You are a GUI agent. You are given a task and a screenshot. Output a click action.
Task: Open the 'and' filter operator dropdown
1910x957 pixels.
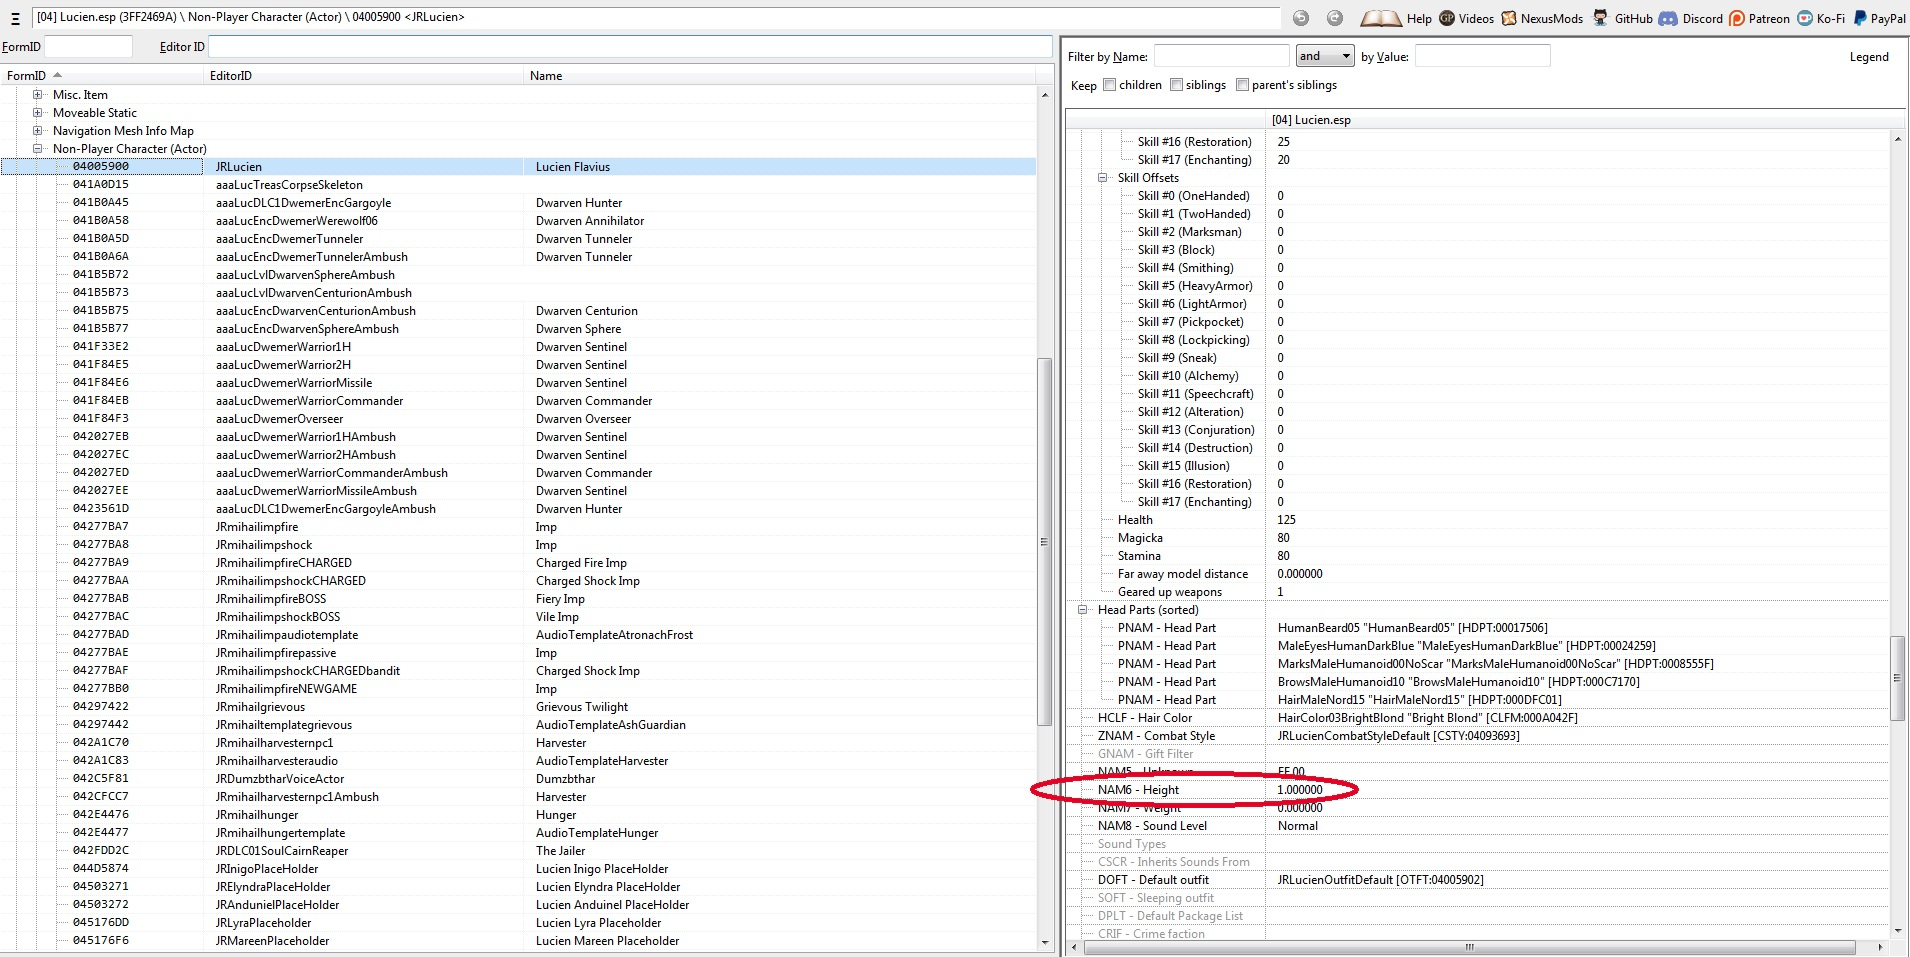pyautogui.click(x=1325, y=56)
